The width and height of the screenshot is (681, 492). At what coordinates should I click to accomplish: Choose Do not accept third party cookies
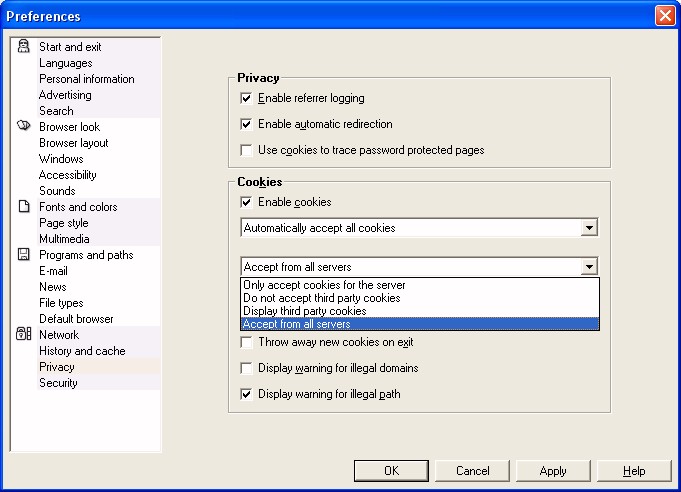[x=322, y=298]
